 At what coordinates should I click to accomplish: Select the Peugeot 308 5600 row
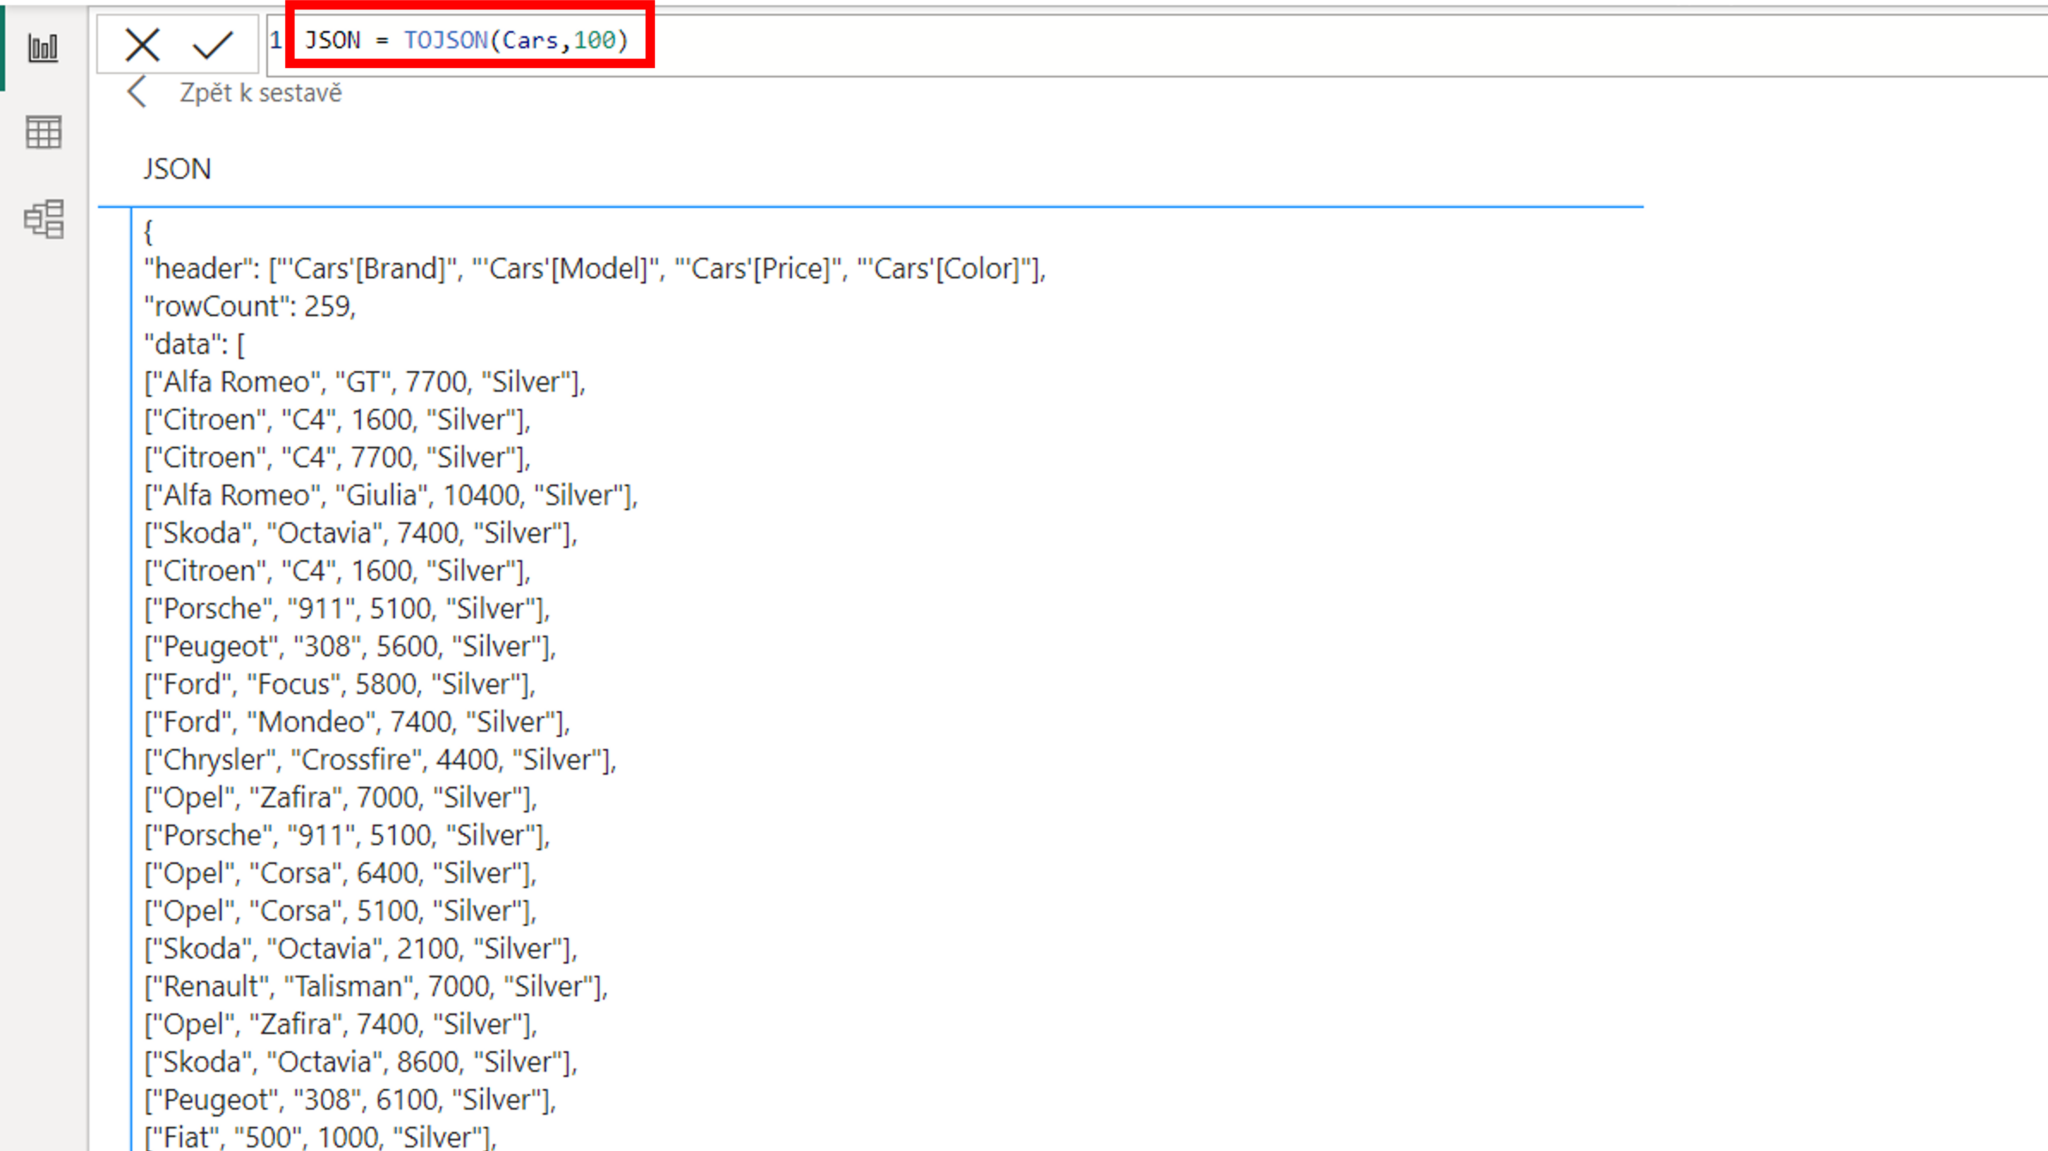(350, 646)
